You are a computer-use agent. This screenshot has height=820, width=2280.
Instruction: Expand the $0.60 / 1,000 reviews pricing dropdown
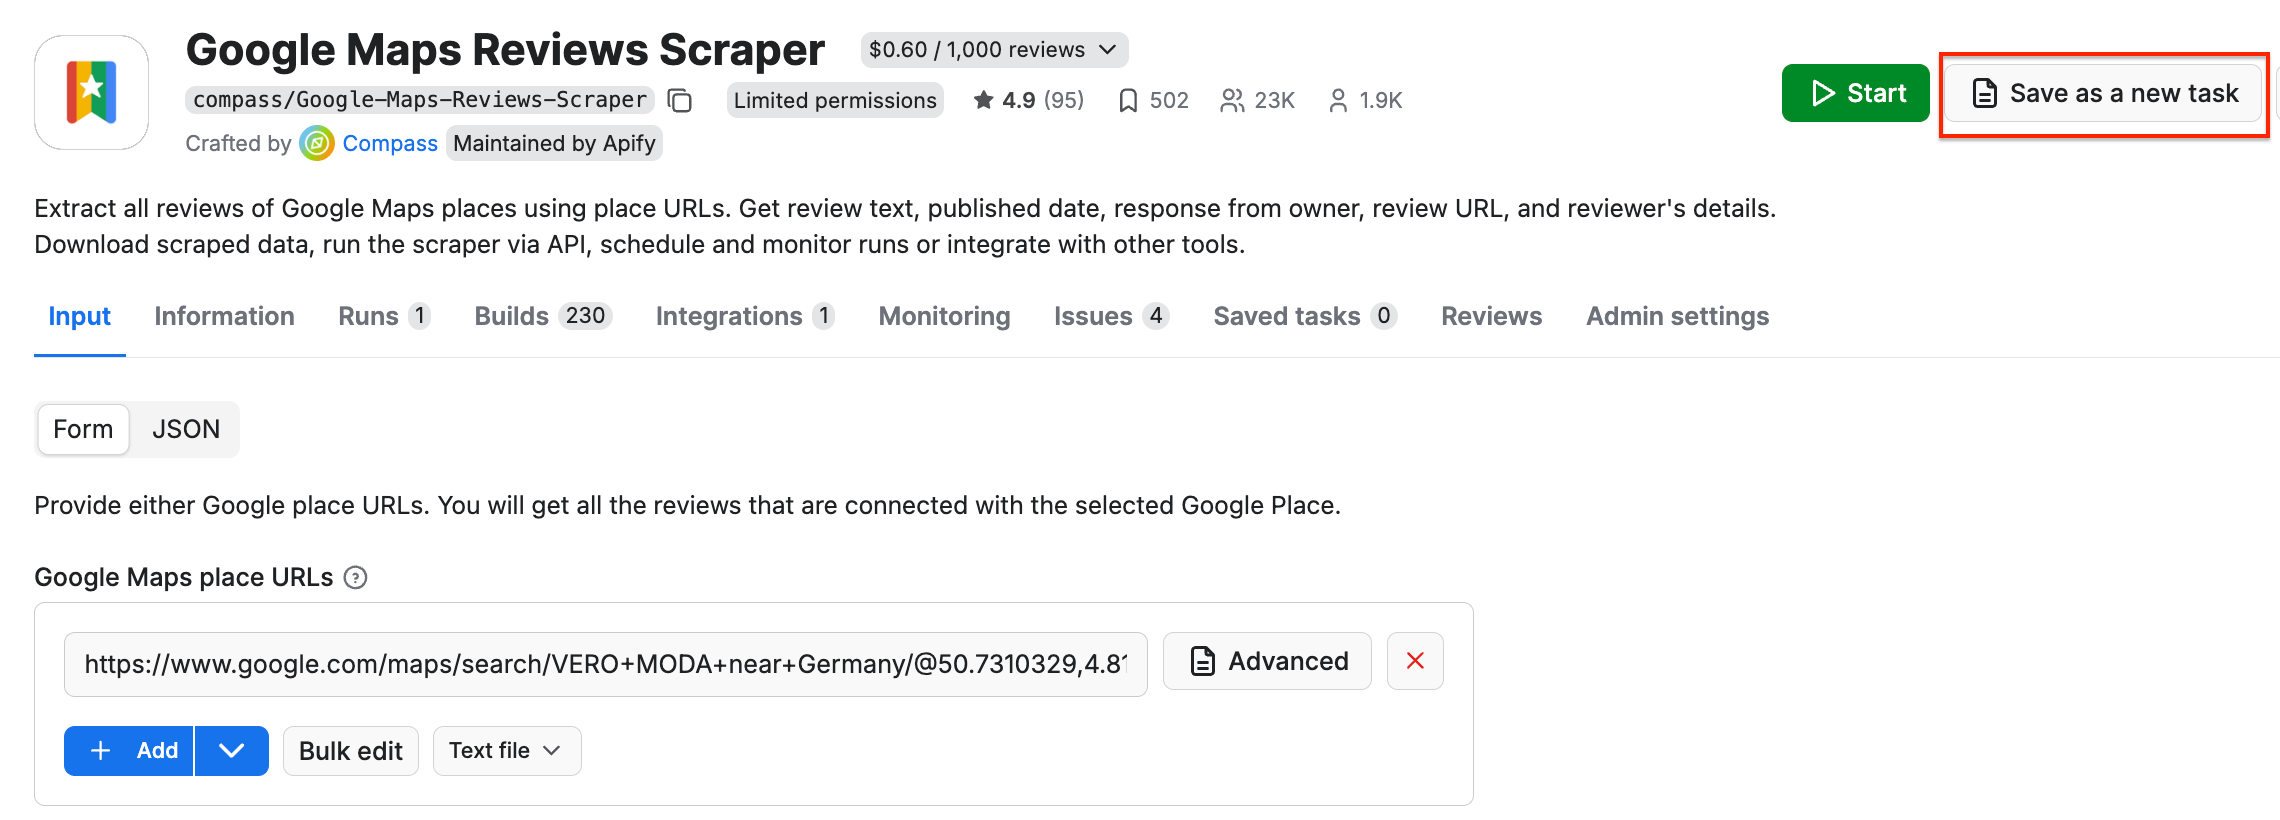tap(994, 49)
